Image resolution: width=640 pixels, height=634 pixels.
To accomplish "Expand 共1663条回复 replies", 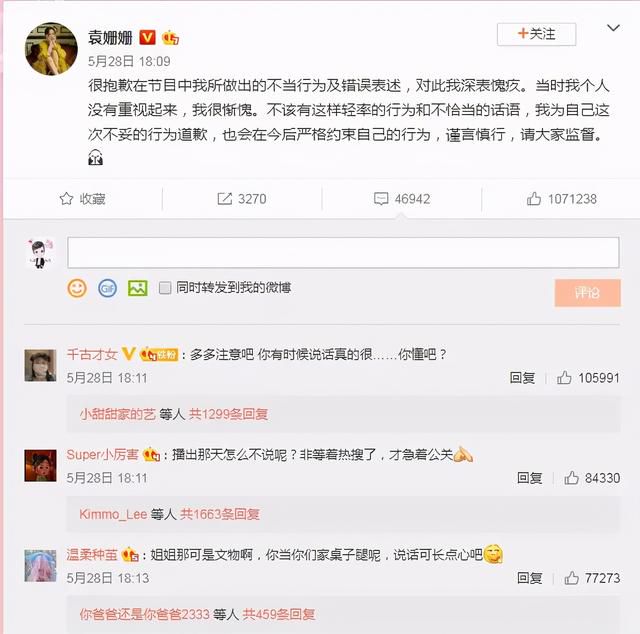I will point(220,514).
